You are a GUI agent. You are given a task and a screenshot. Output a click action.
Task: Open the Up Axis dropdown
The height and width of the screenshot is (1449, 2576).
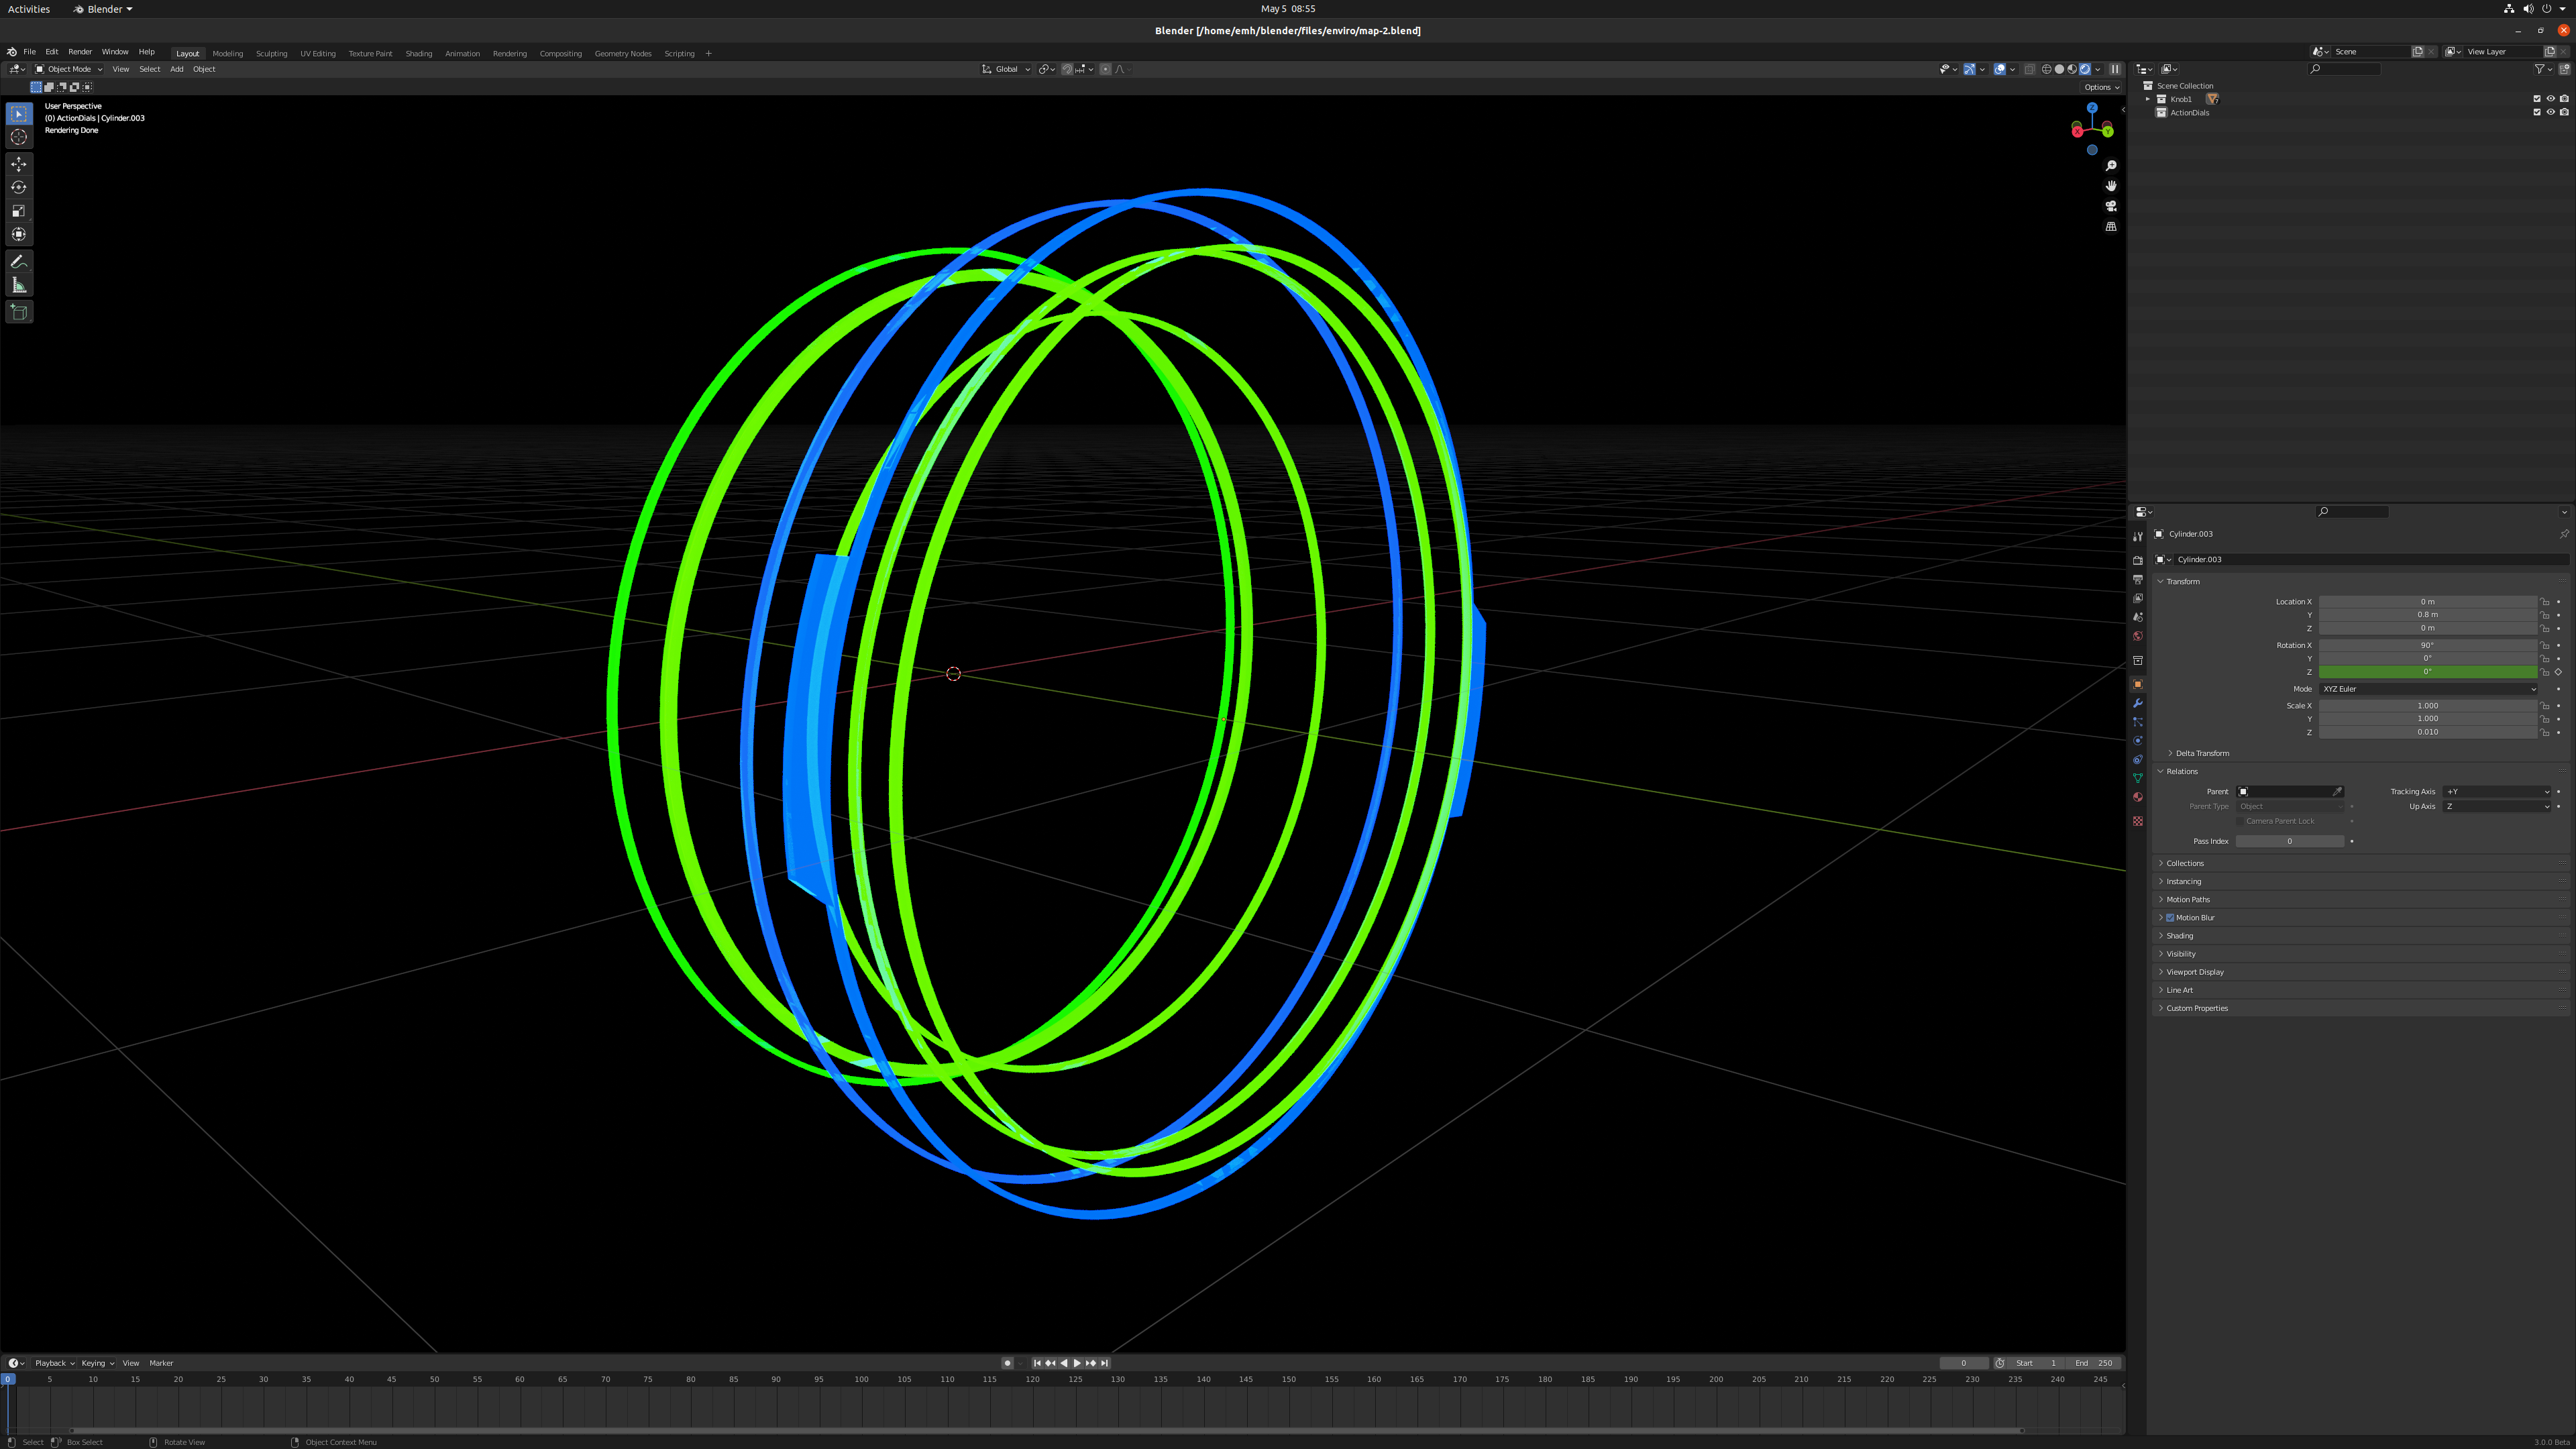click(2496, 807)
